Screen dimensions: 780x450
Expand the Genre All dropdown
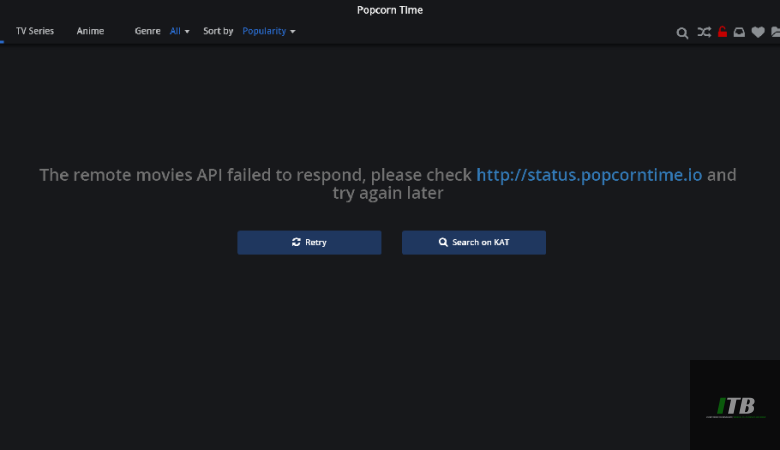point(180,31)
